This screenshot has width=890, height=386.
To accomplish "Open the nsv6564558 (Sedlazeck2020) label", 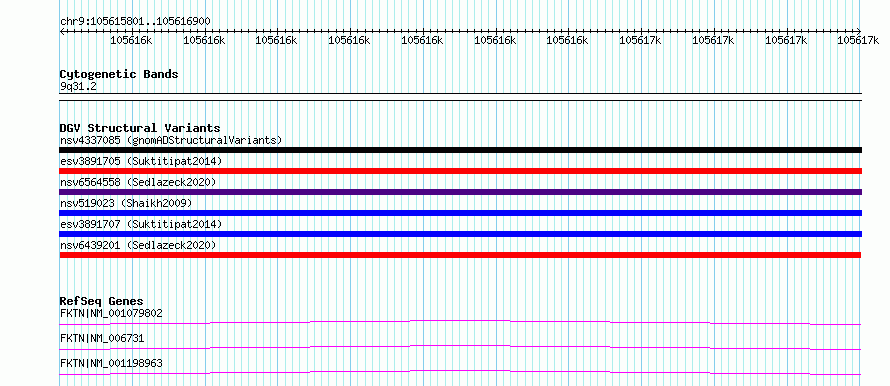I will (x=138, y=182).
